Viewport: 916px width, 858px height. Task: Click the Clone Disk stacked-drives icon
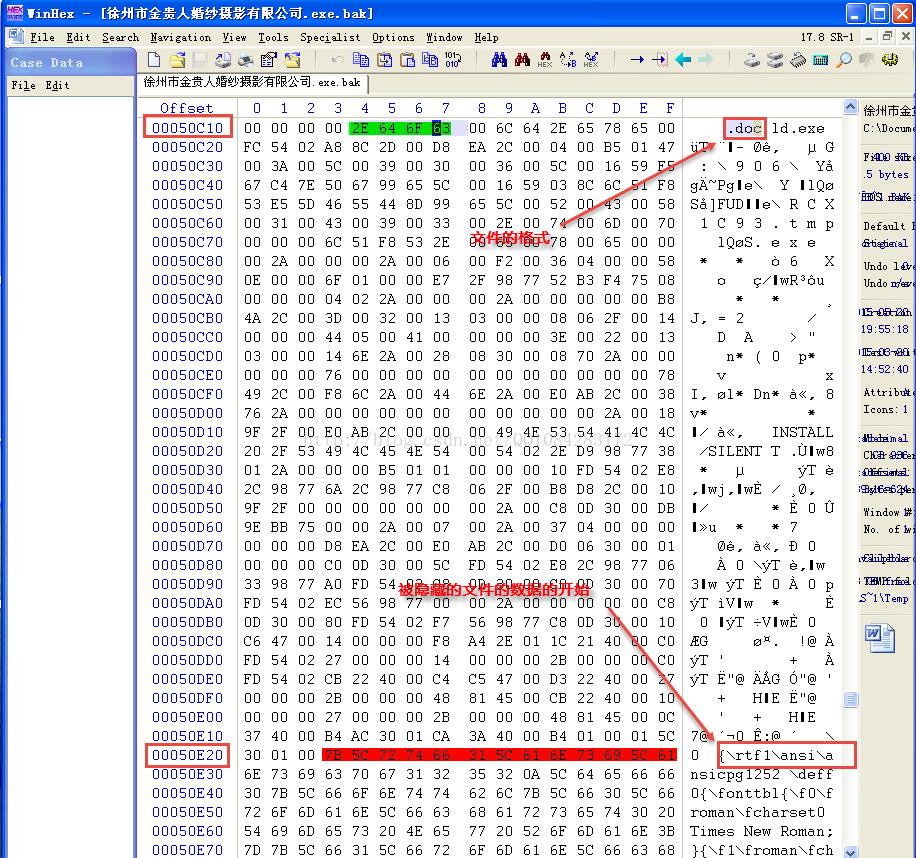(775, 60)
